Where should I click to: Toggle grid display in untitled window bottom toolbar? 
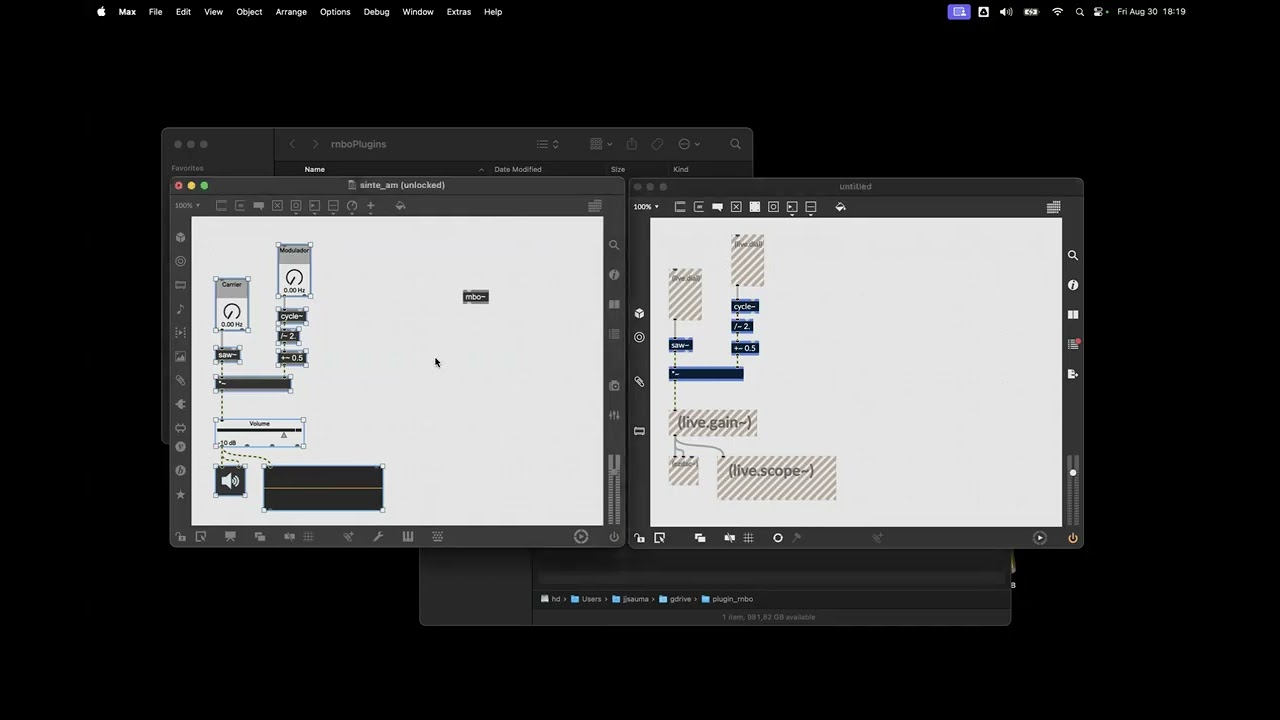point(748,538)
